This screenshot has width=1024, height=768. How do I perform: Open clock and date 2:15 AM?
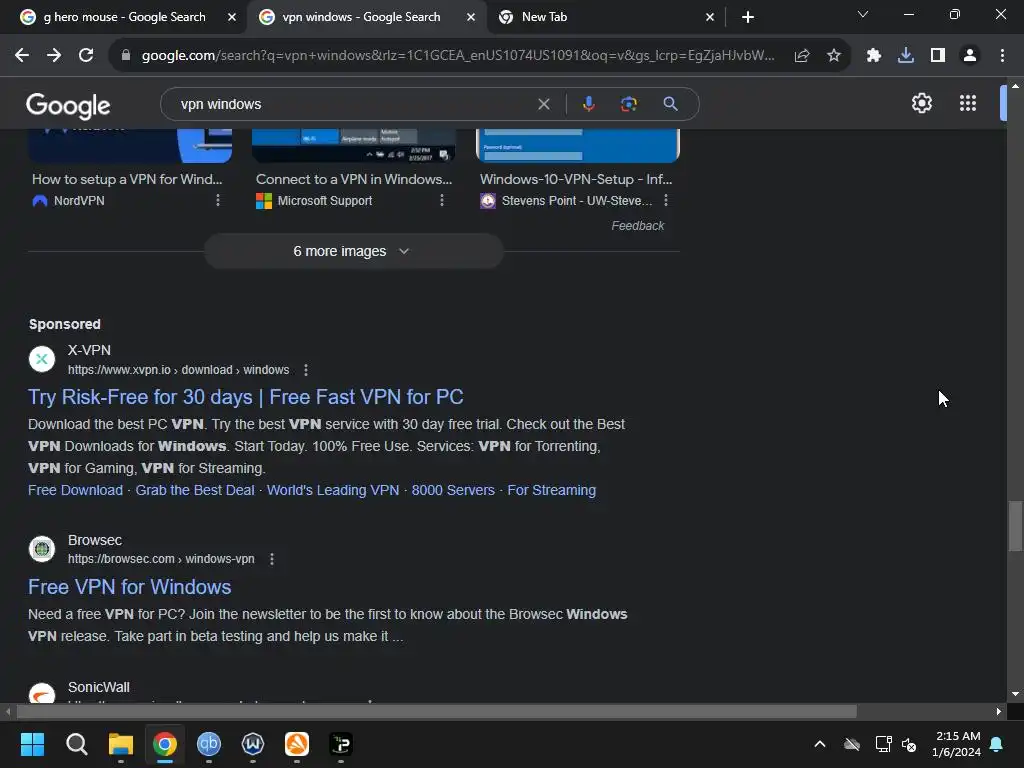(x=957, y=744)
